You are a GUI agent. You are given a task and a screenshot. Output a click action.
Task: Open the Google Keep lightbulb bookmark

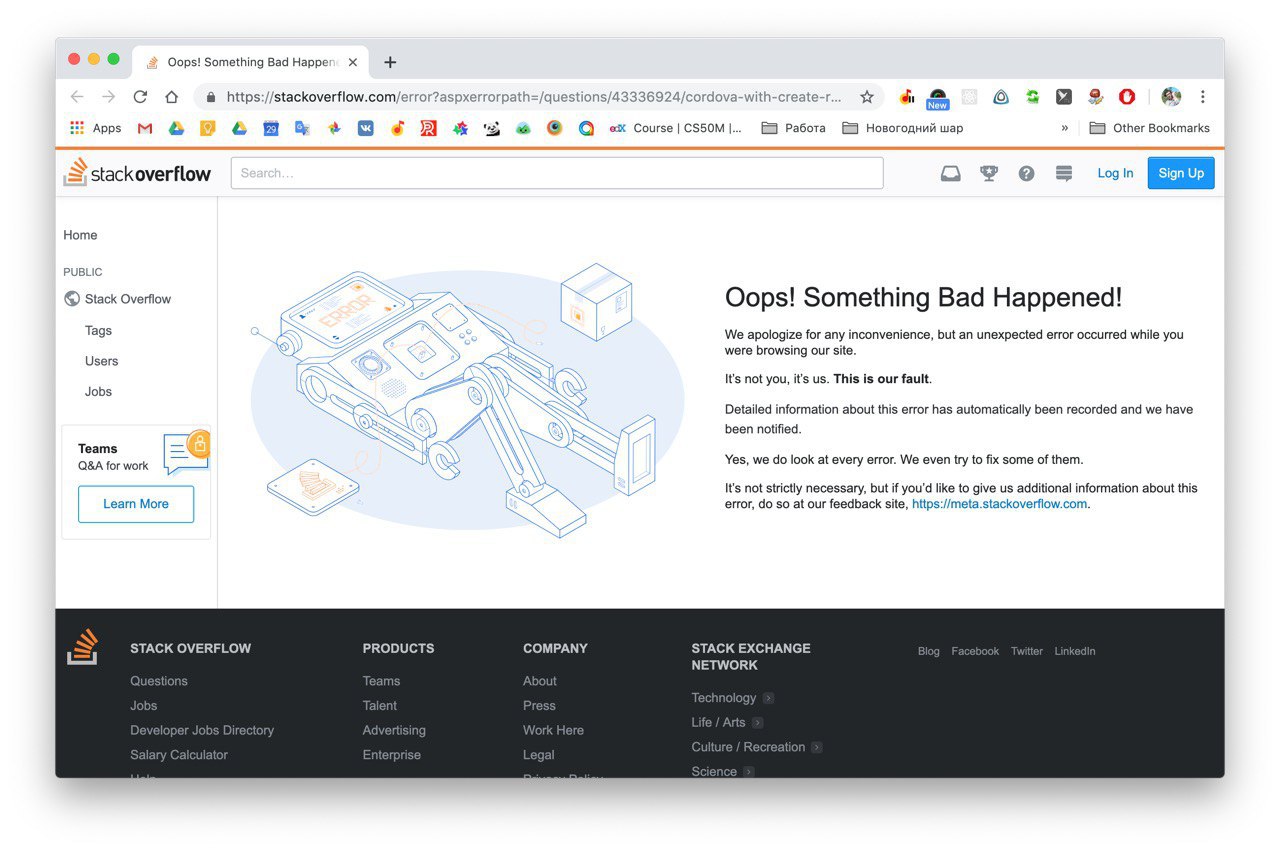point(208,128)
